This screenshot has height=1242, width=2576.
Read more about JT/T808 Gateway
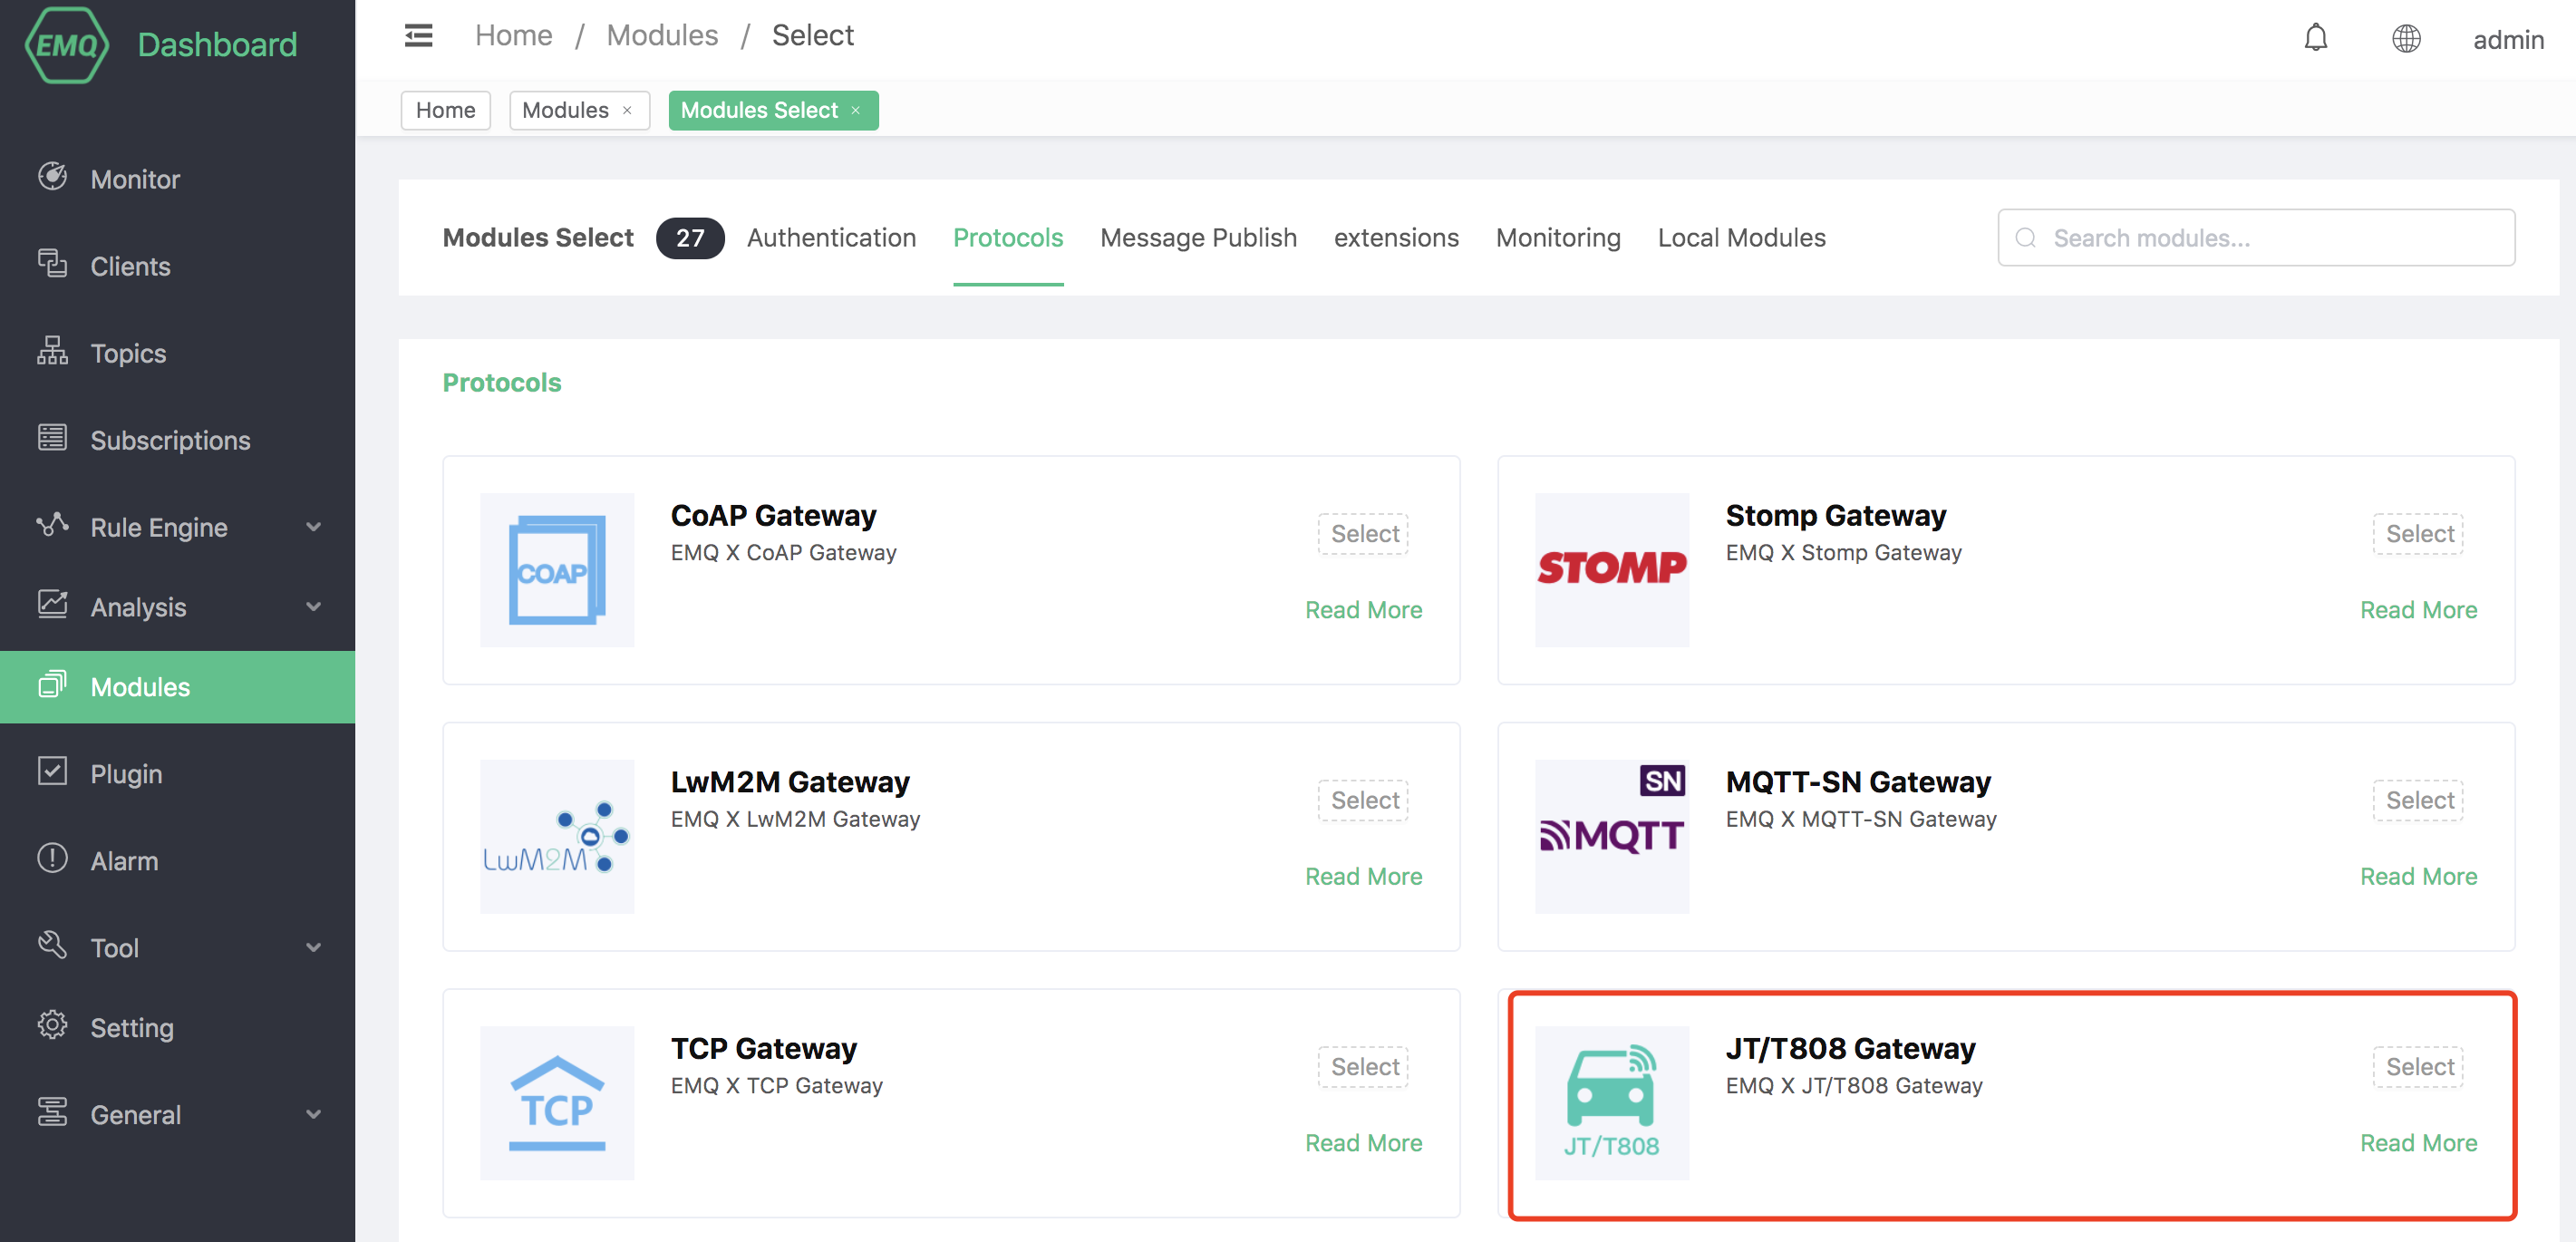point(2418,1143)
